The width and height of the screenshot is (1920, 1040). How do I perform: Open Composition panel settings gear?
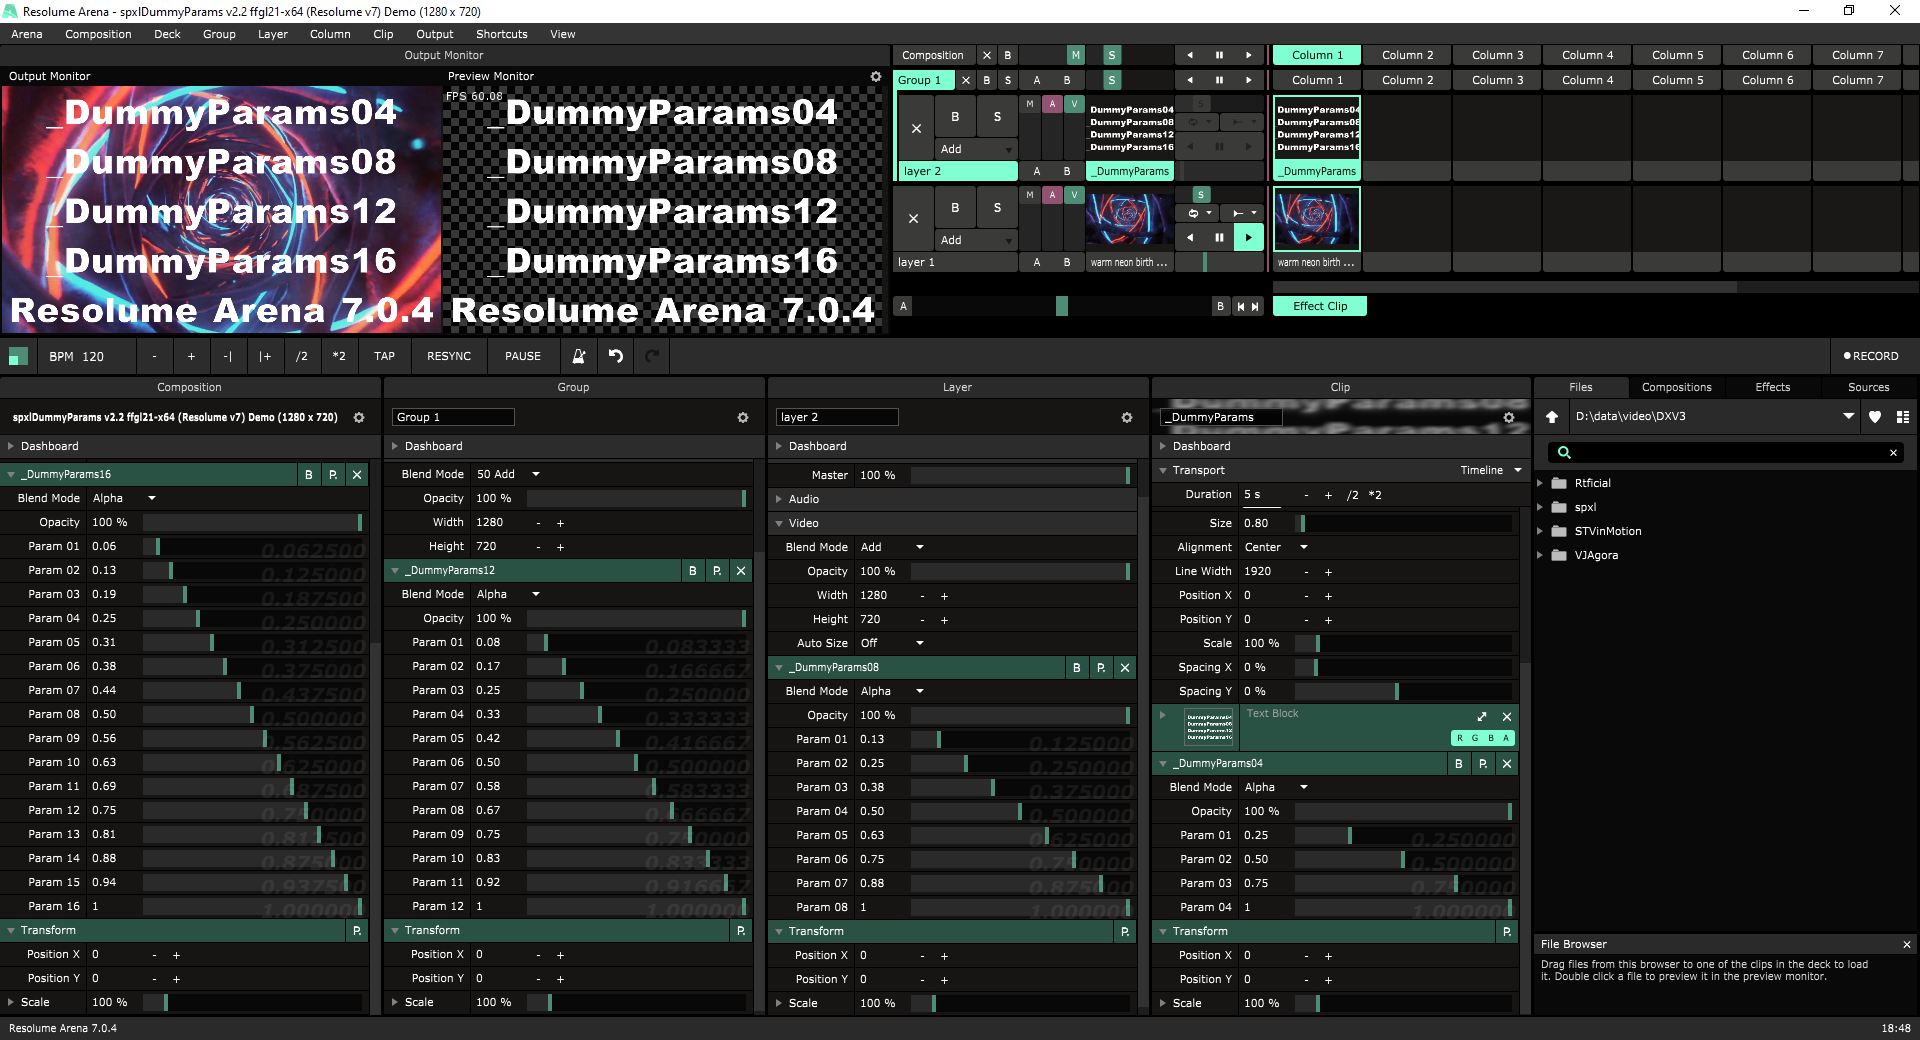click(359, 418)
